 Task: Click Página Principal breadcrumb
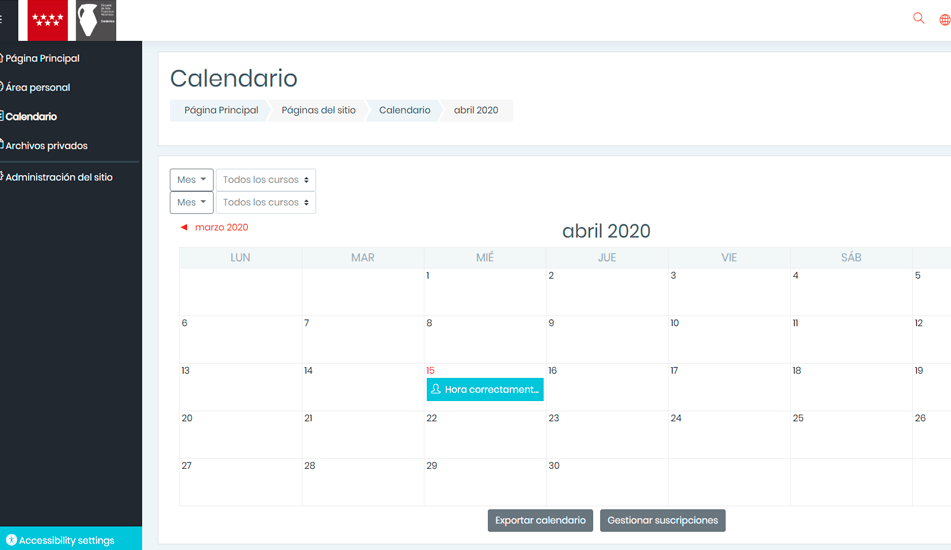(x=221, y=110)
